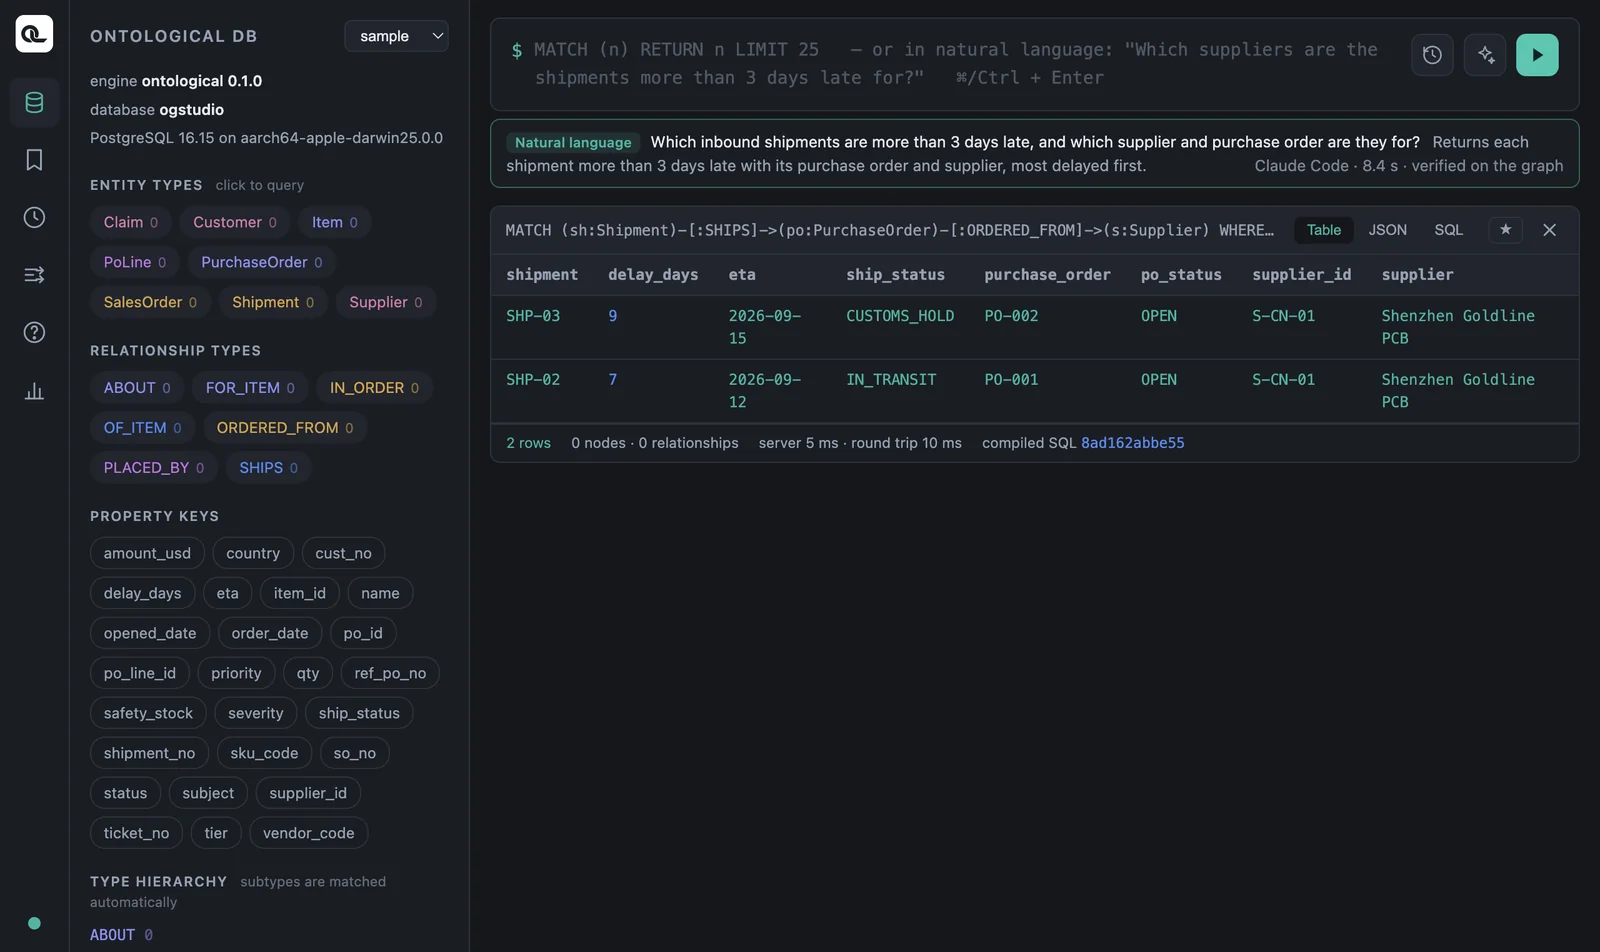Click the amount_usd property key
The height and width of the screenshot is (952, 1600).
coord(147,553)
